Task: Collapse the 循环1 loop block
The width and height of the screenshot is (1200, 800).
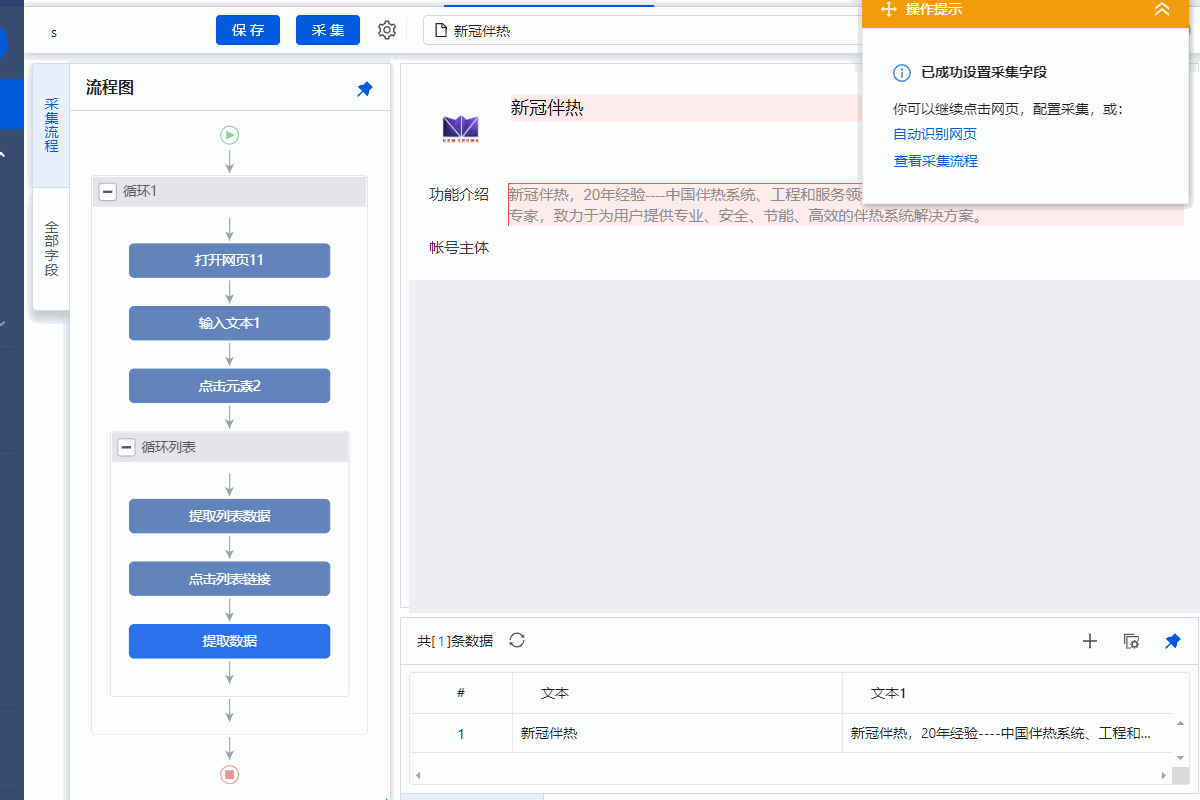Action: click(x=108, y=191)
